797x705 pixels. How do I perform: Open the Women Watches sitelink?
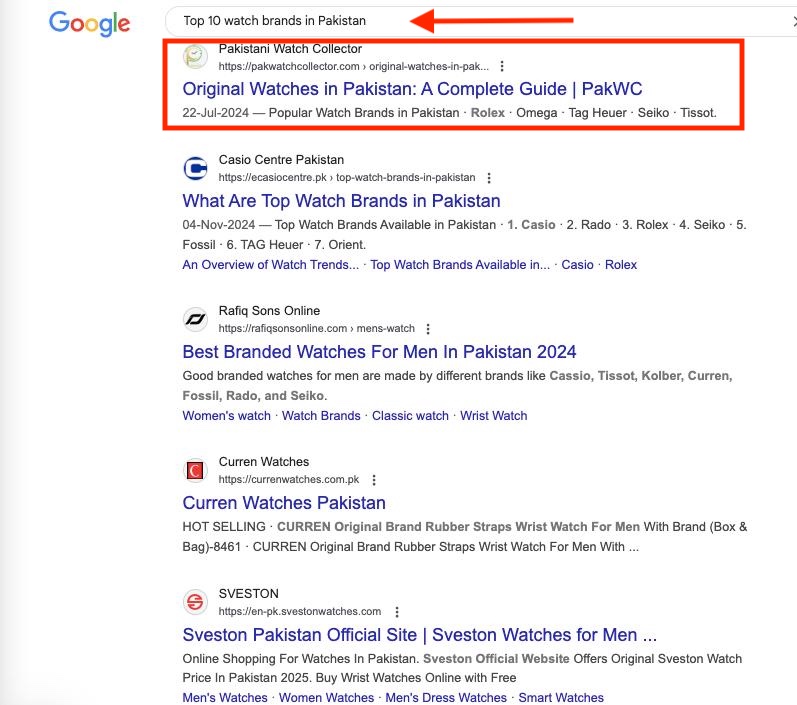coord(326,697)
